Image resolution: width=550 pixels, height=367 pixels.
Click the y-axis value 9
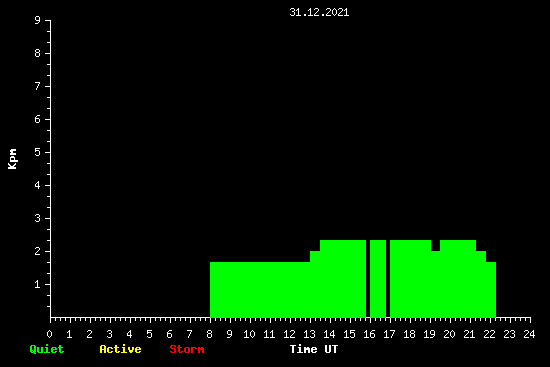point(38,20)
